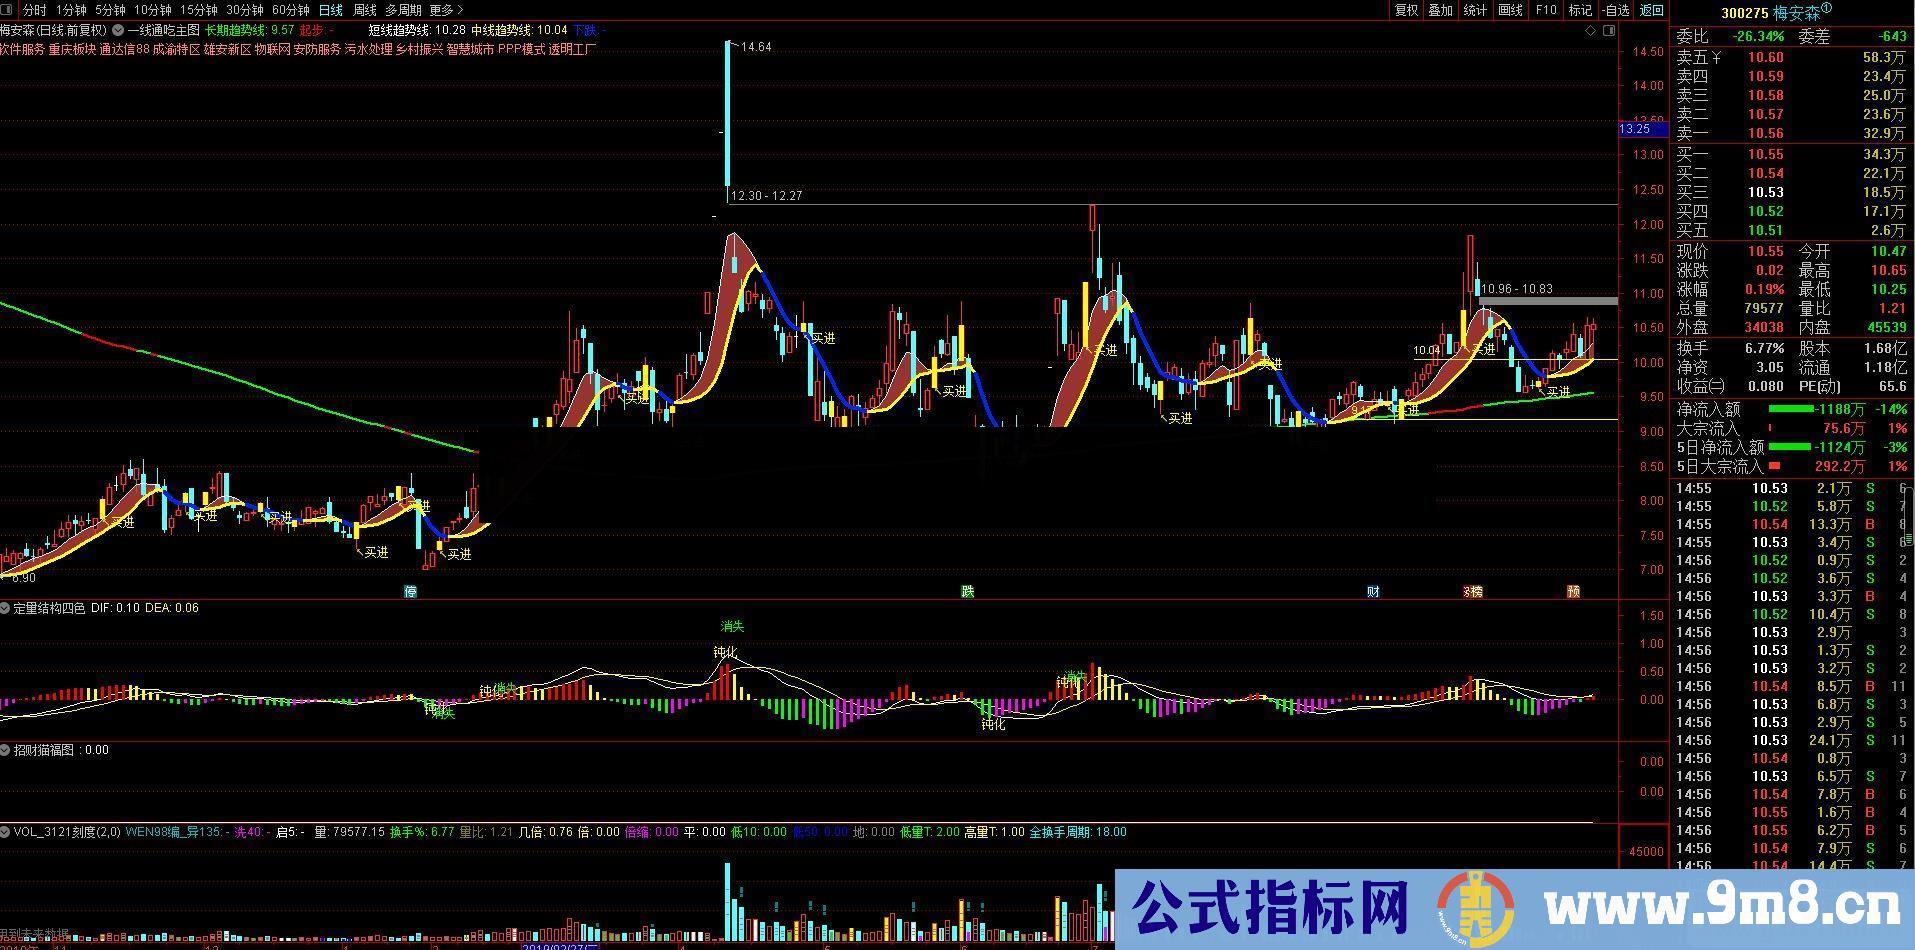This screenshot has width=1915, height=950.
Task: Select the 统计 statistics function
Action: point(1473,10)
